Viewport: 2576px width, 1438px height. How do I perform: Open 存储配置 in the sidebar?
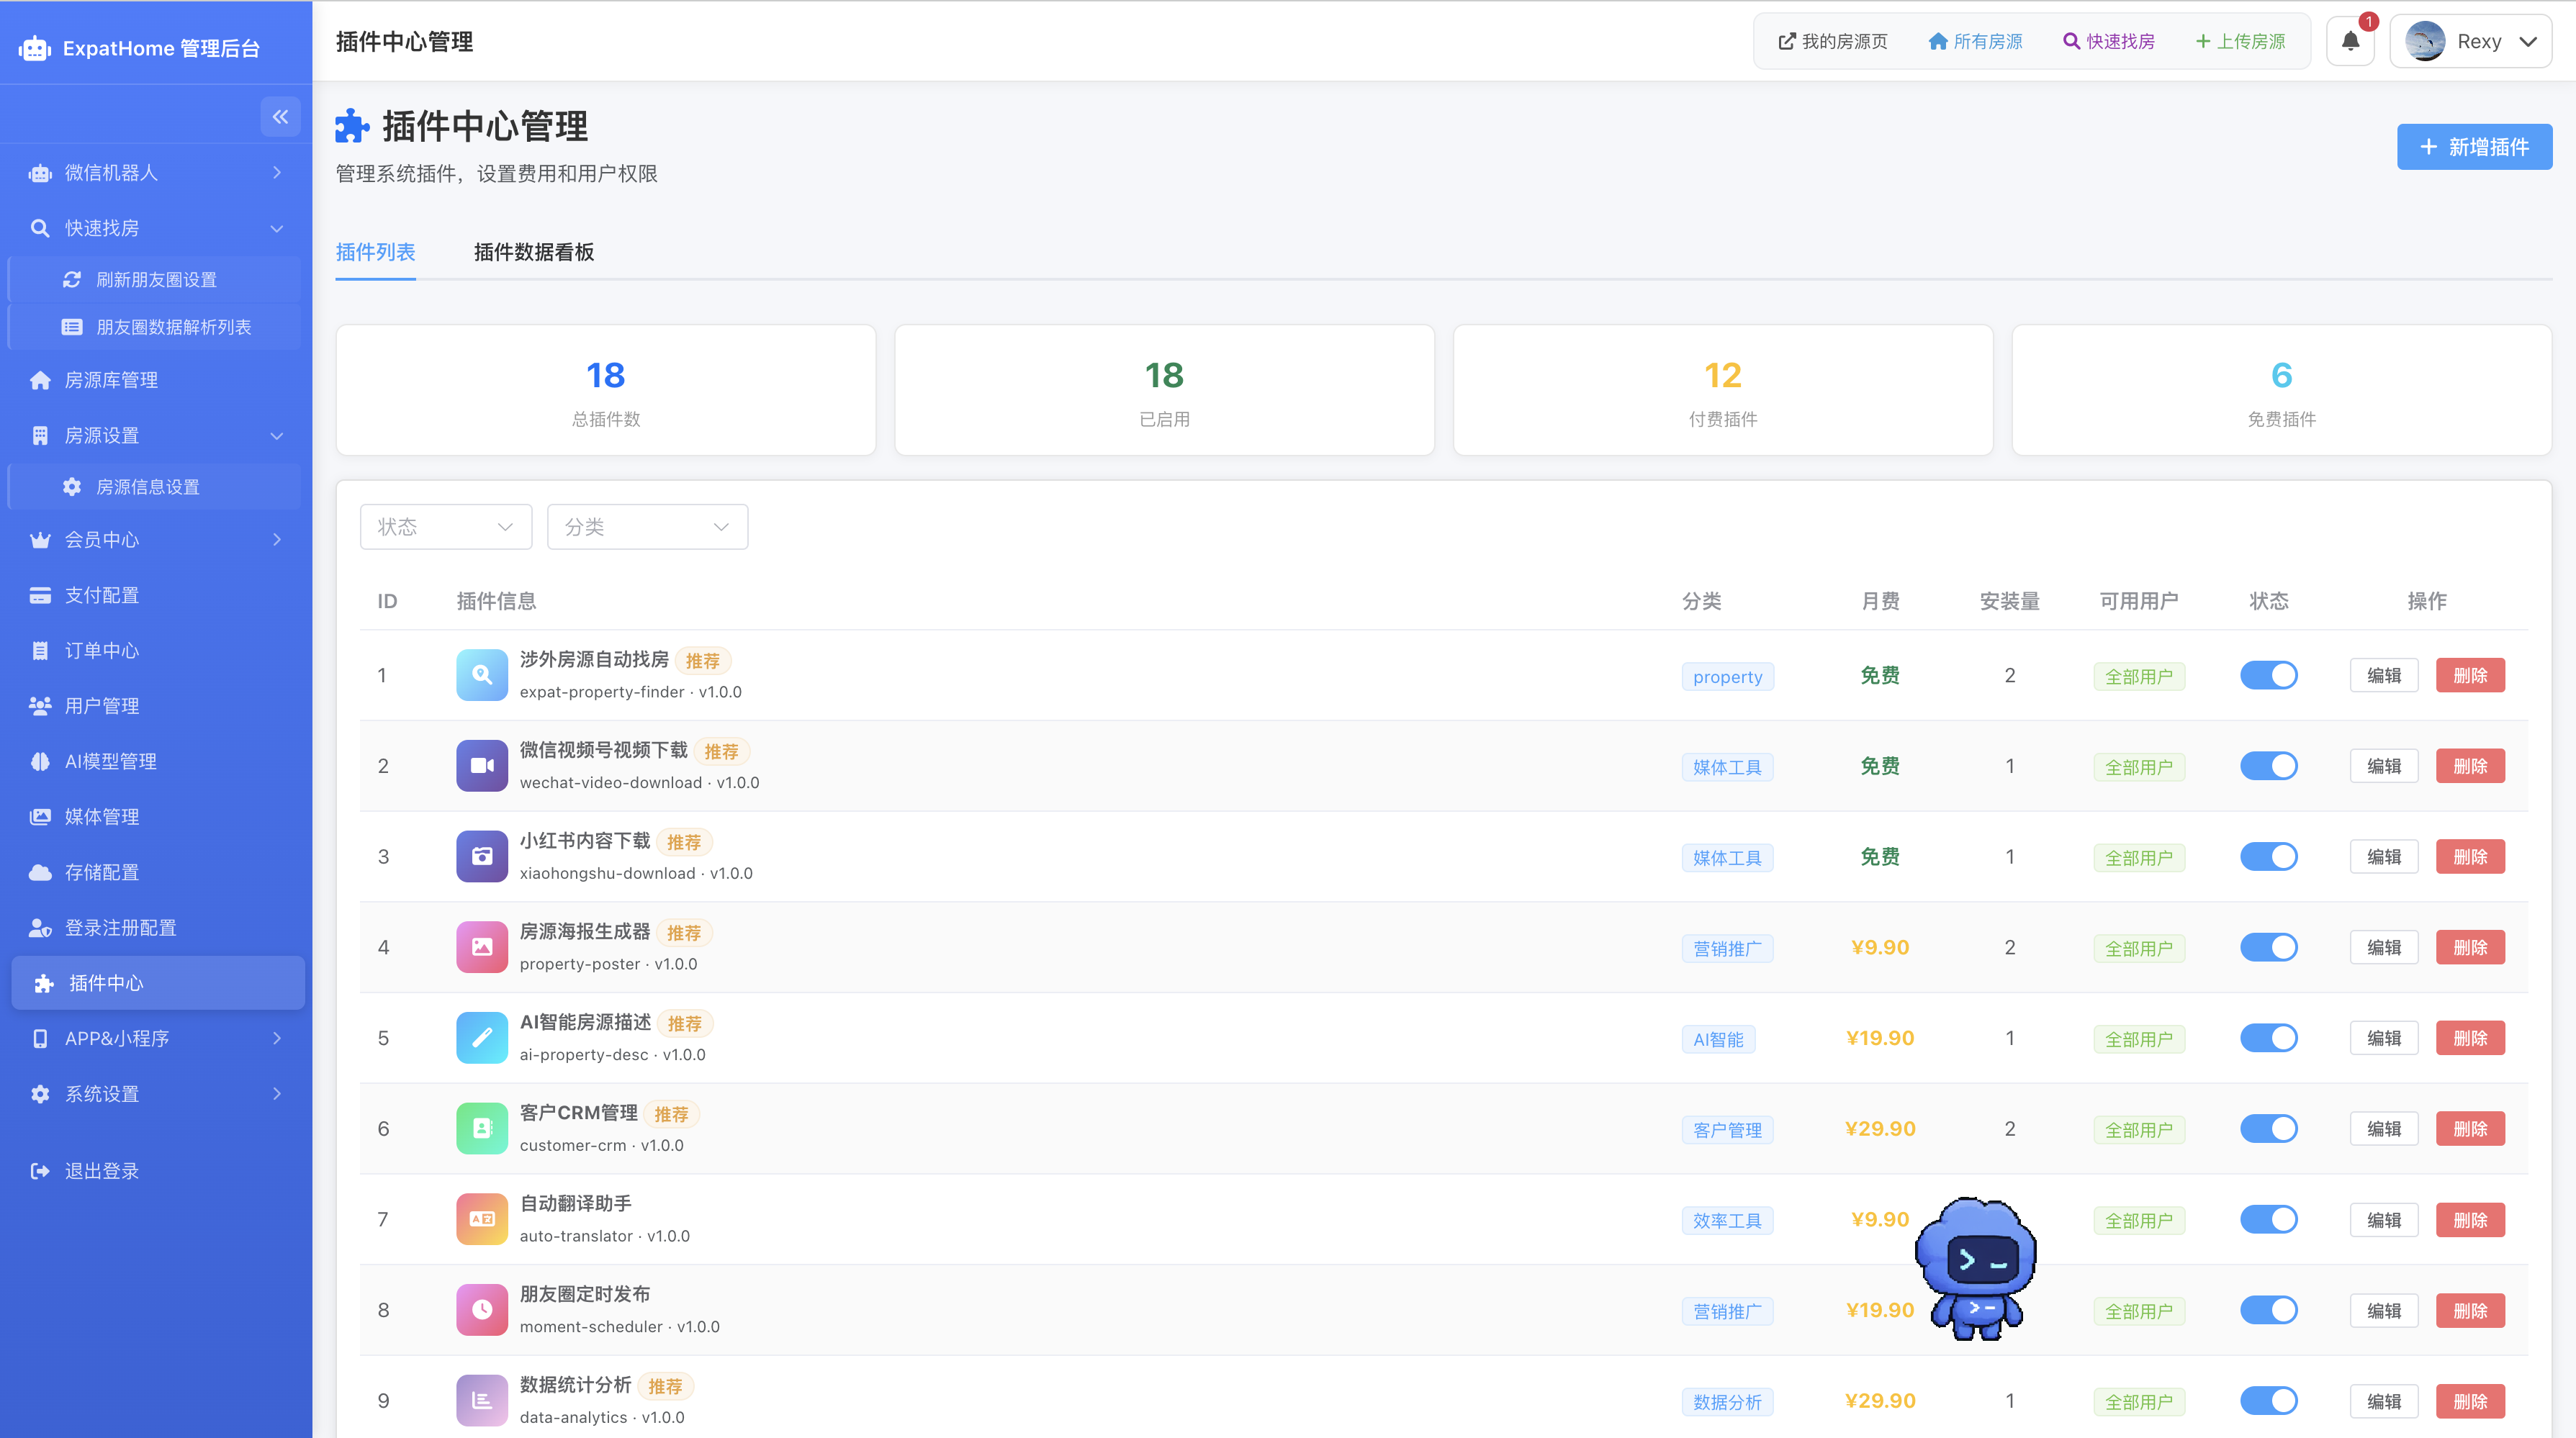(156, 872)
